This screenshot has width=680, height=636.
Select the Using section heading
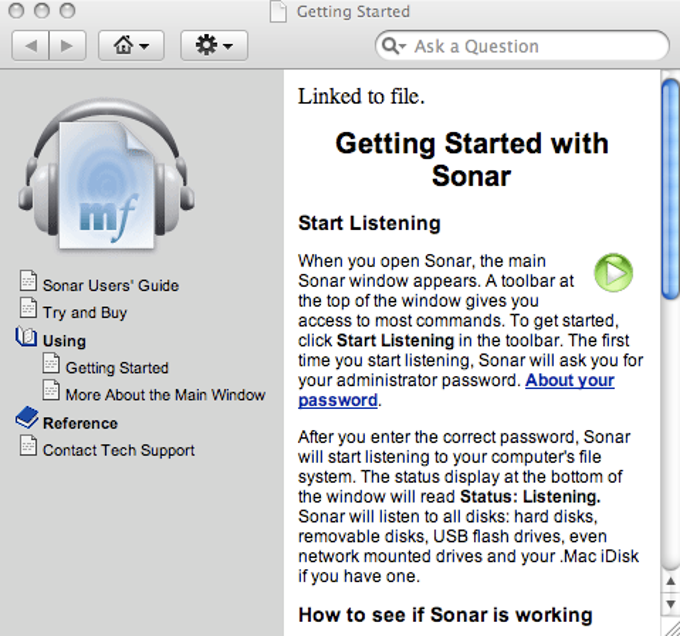(x=64, y=341)
